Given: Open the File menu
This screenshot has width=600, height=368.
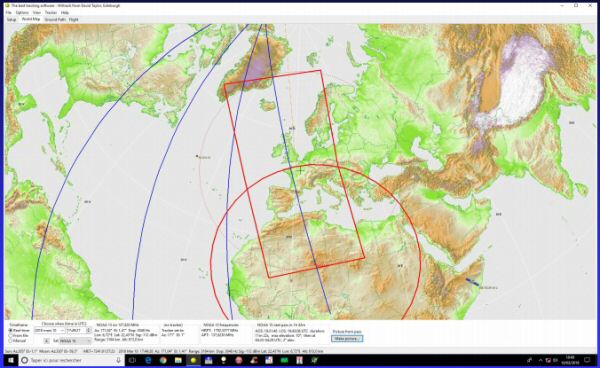Looking at the screenshot, I should [x=8, y=13].
